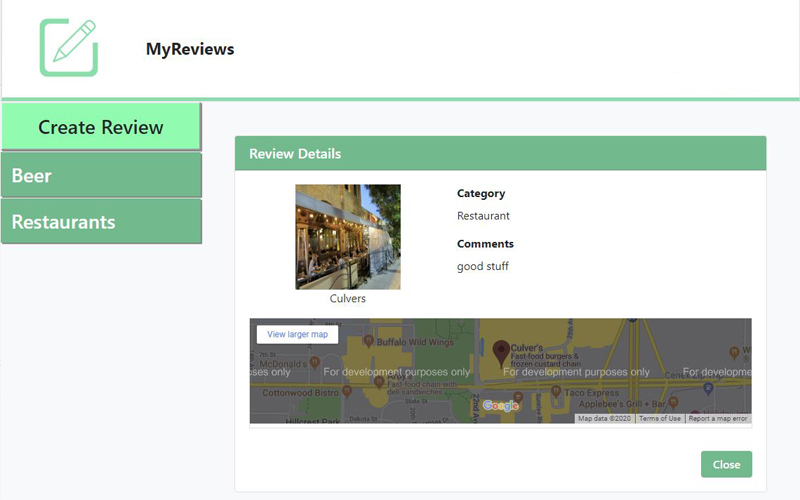Click the Google logo on the map

(500, 406)
